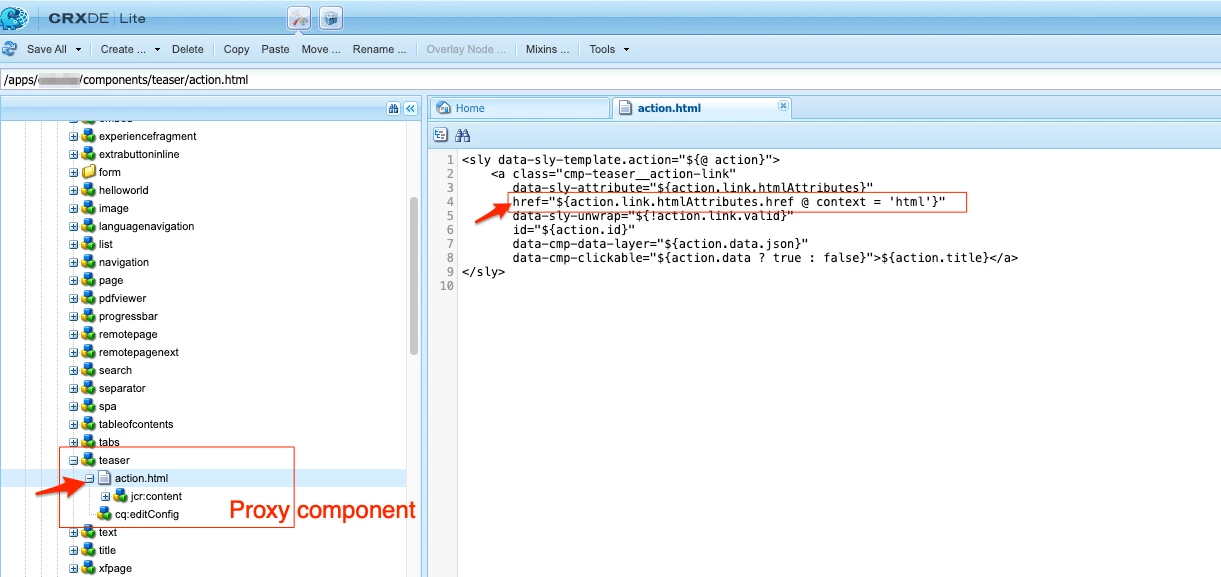Click the Home tab house icon
Image resolution: width=1221 pixels, height=577 pixels.
(444, 108)
